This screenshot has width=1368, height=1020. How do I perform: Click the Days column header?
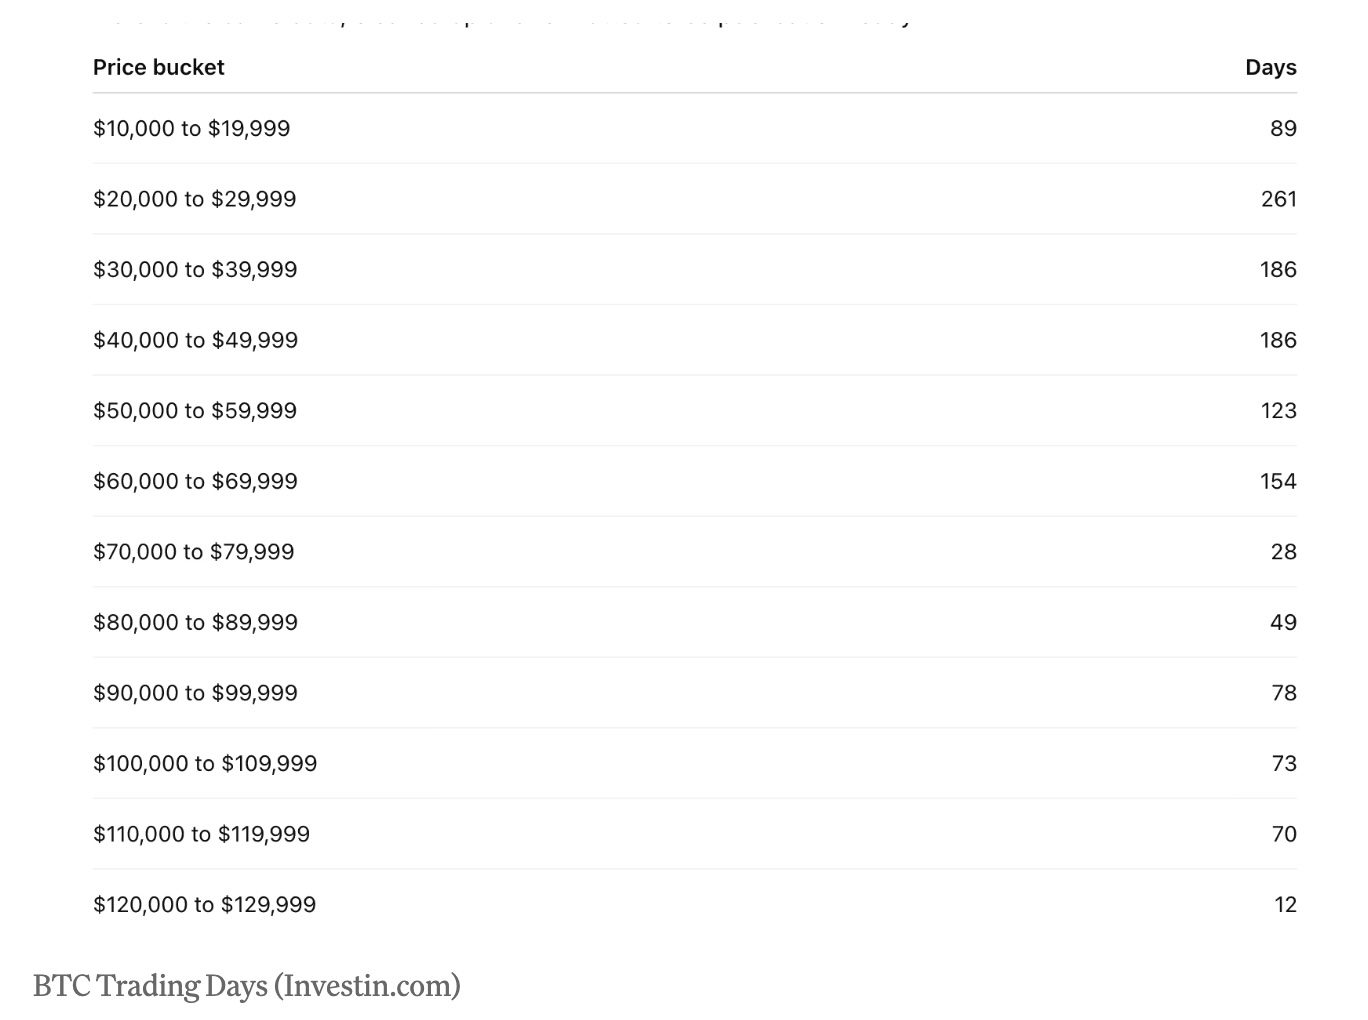(1270, 67)
